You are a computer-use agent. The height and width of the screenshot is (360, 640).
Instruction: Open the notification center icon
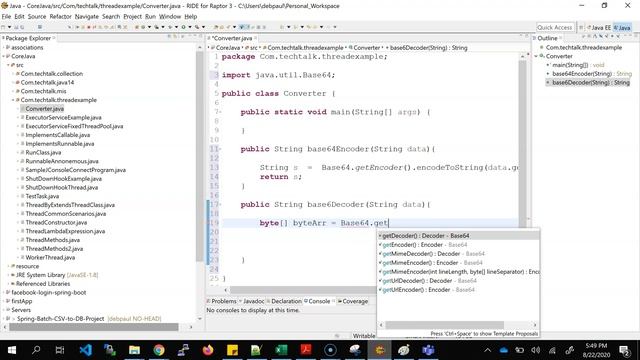pyautogui.click(x=624, y=350)
